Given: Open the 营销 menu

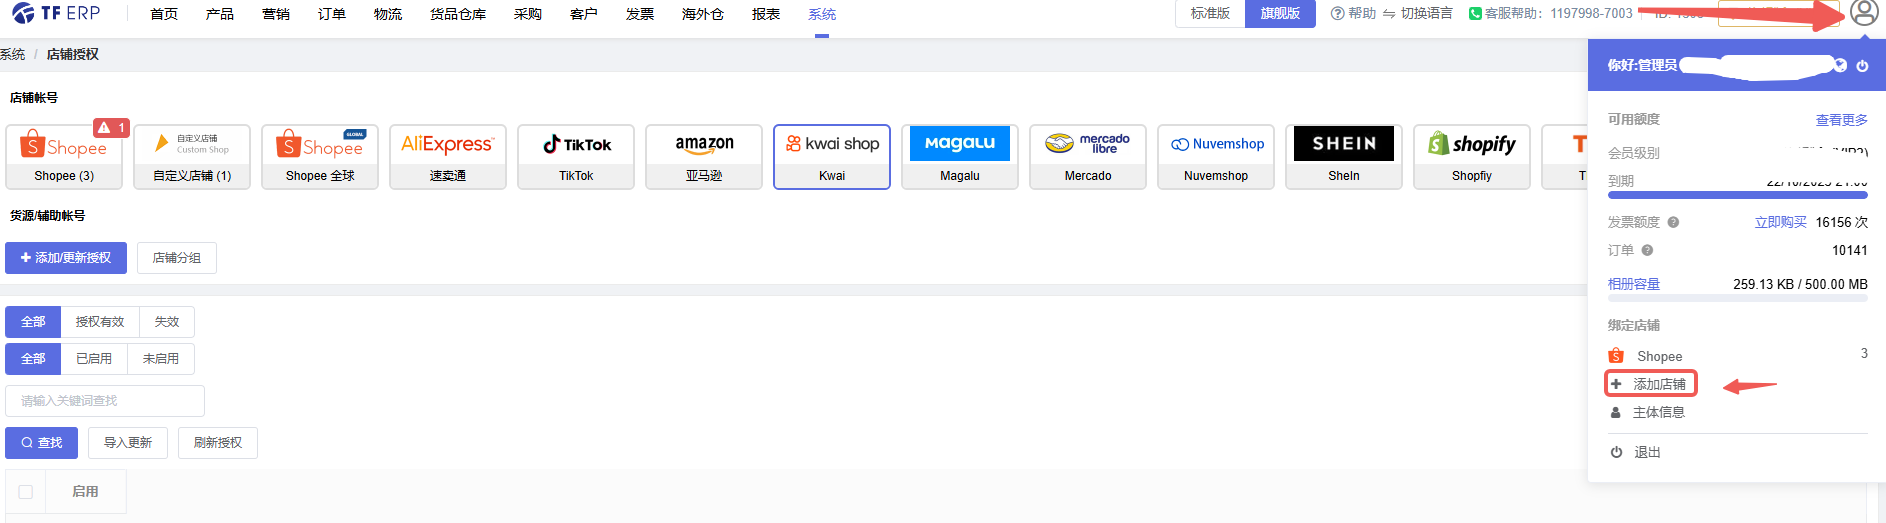Looking at the screenshot, I should coord(276,14).
